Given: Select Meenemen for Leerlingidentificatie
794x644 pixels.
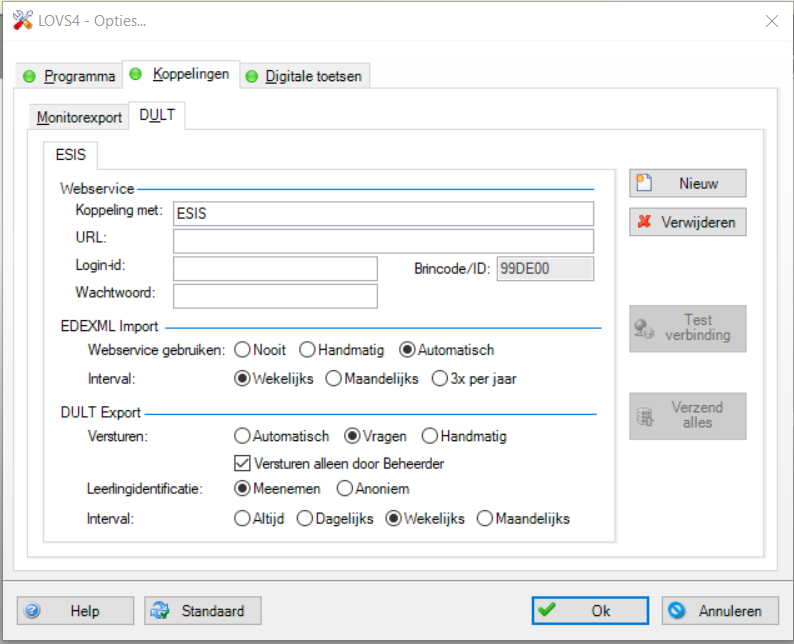Looking at the screenshot, I should click(x=243, y=489).
